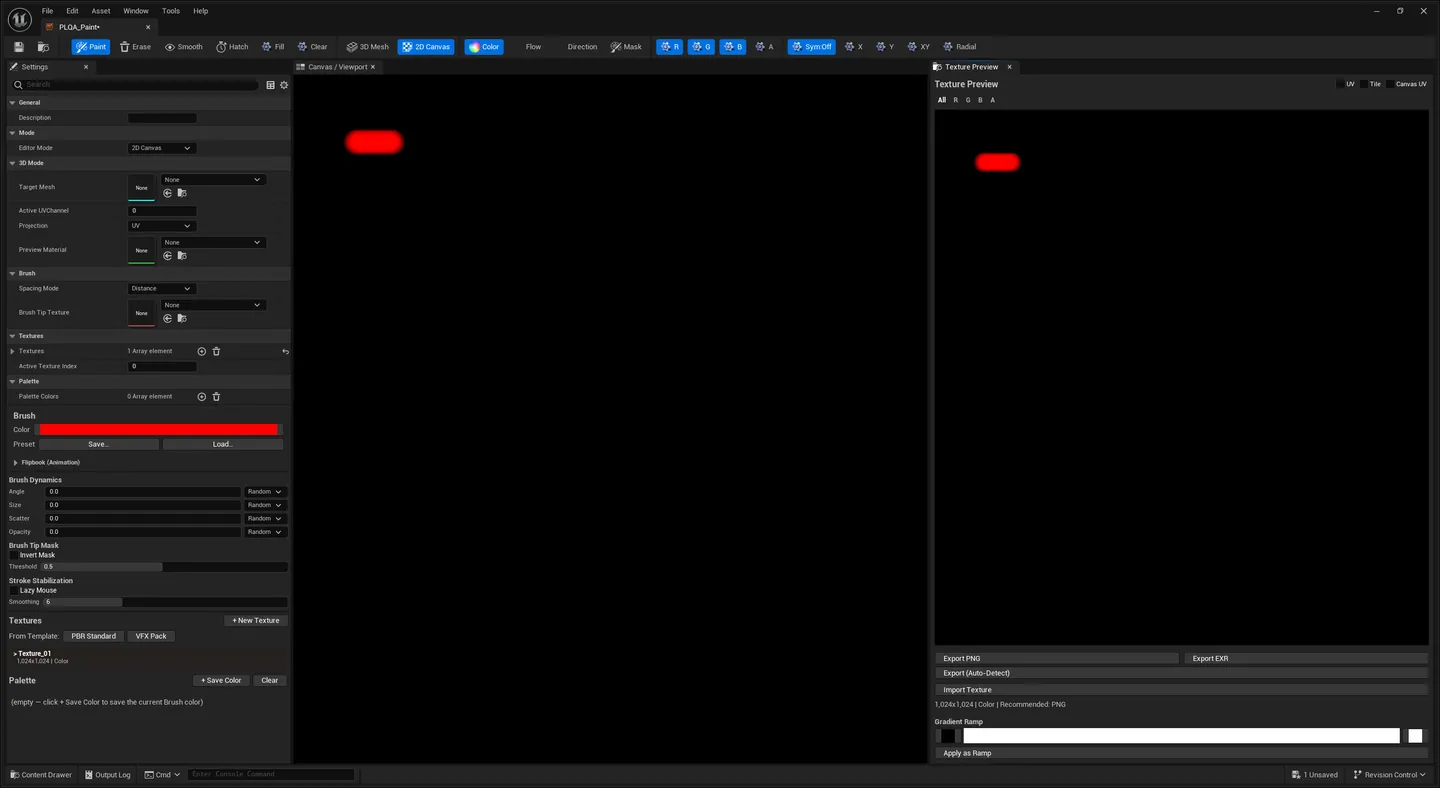Reset the Textures property to default

point(285,351)
